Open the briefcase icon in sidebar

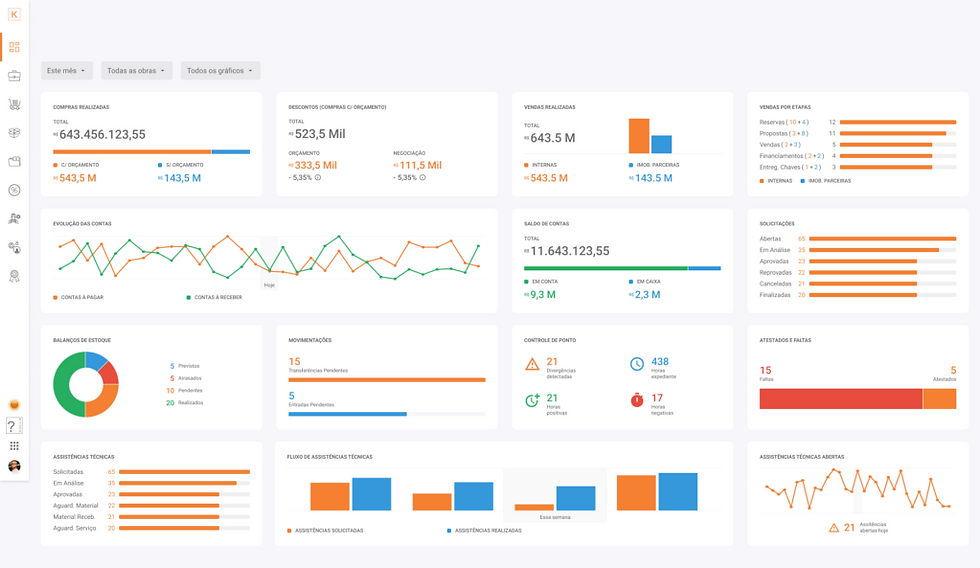pyautogui.click(x=14, y=76)
